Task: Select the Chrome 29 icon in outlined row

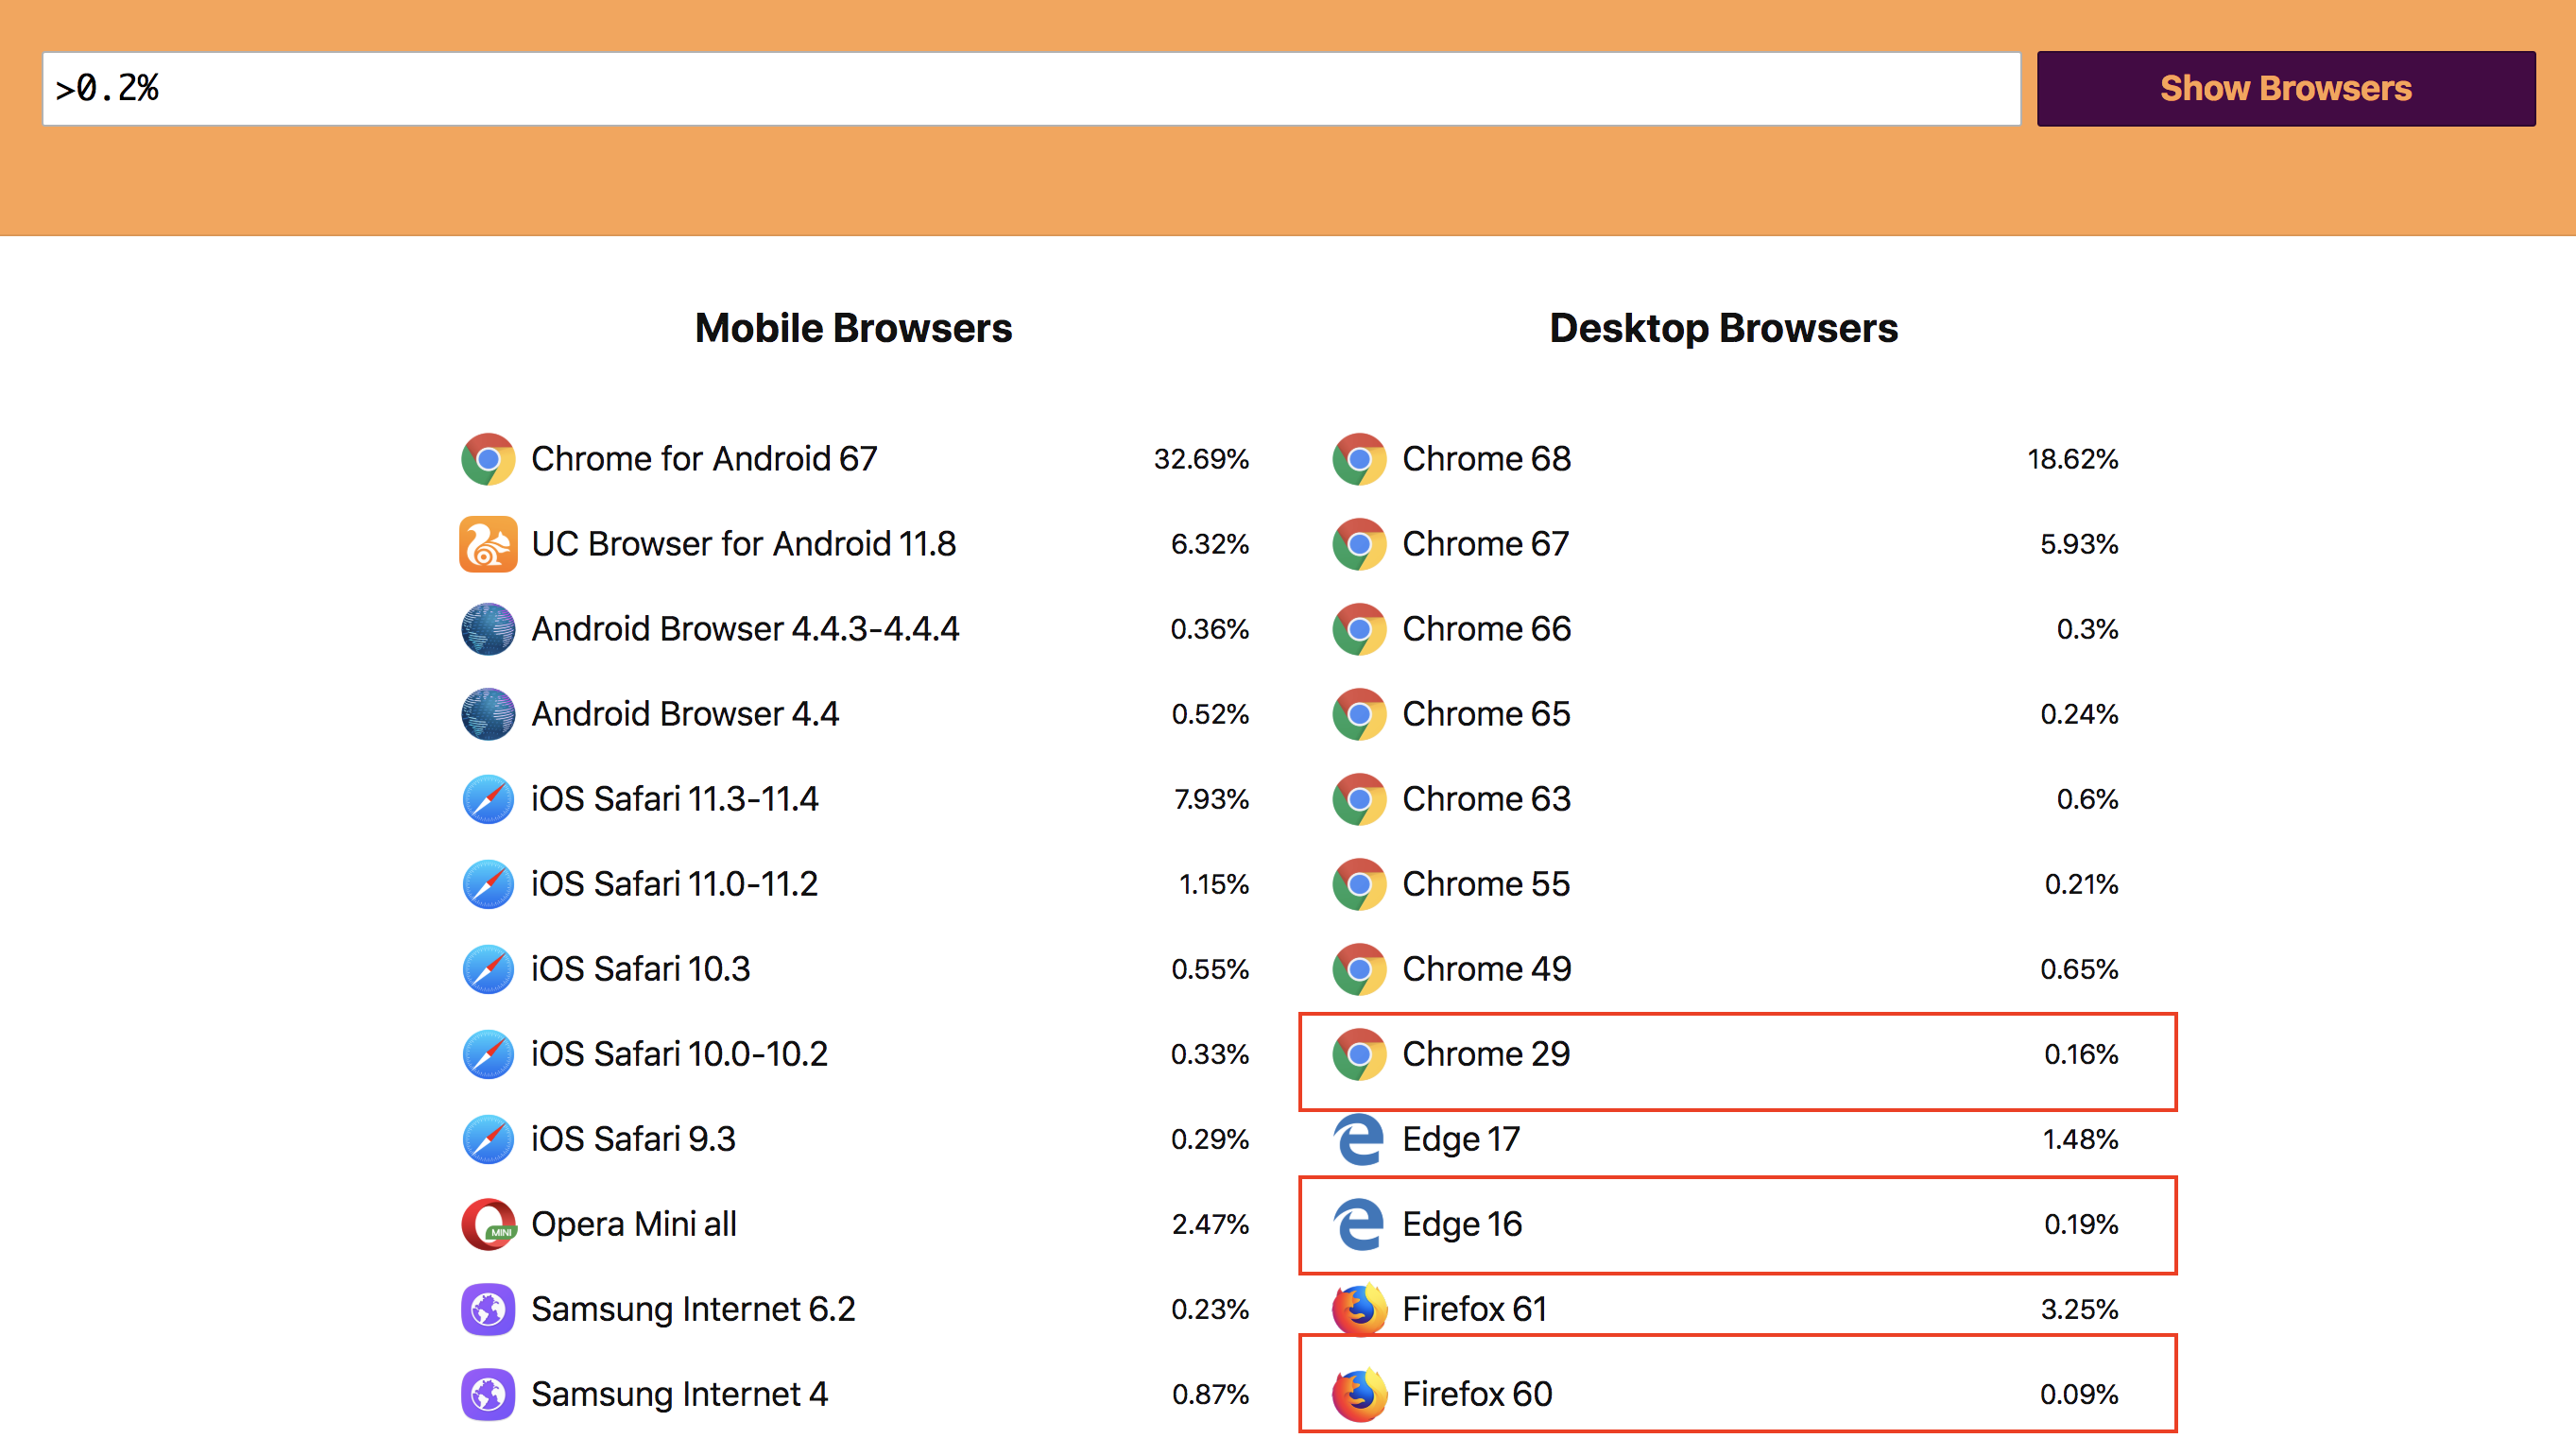Action: pyautogui.click(x=1359, y=1053)
